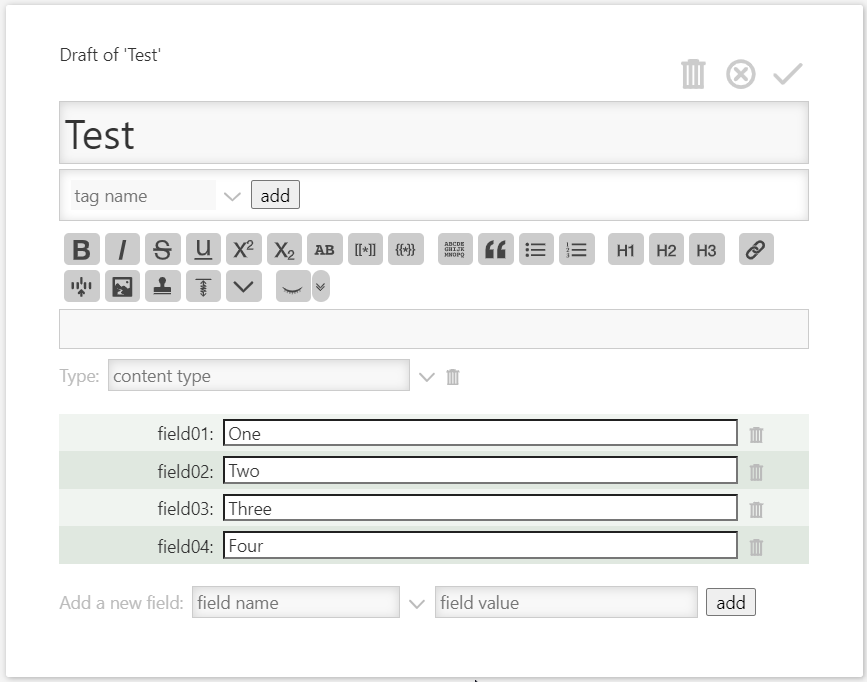The width and height of the screenshot is (867, 682).
Task: Toggle the preview pane eye icon
Action: click(x=293, y=287)
